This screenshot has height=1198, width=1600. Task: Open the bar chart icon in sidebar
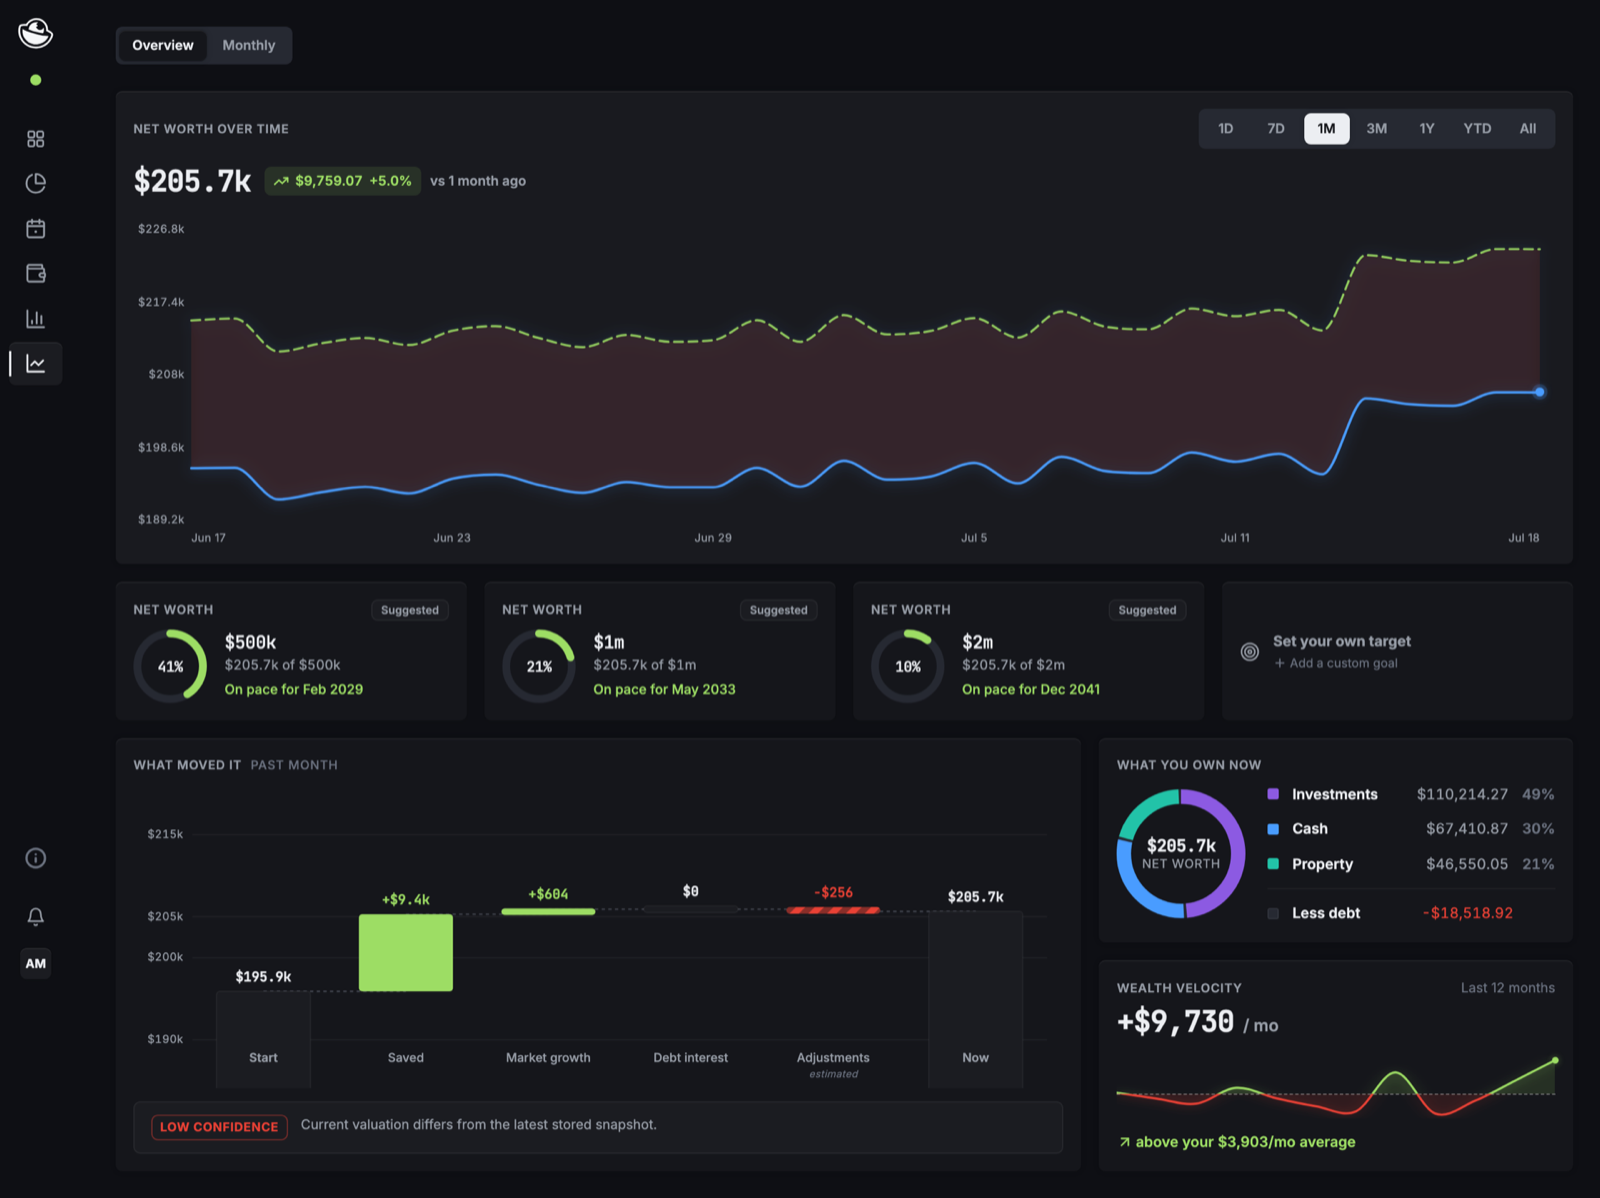[x=36, y=319]
